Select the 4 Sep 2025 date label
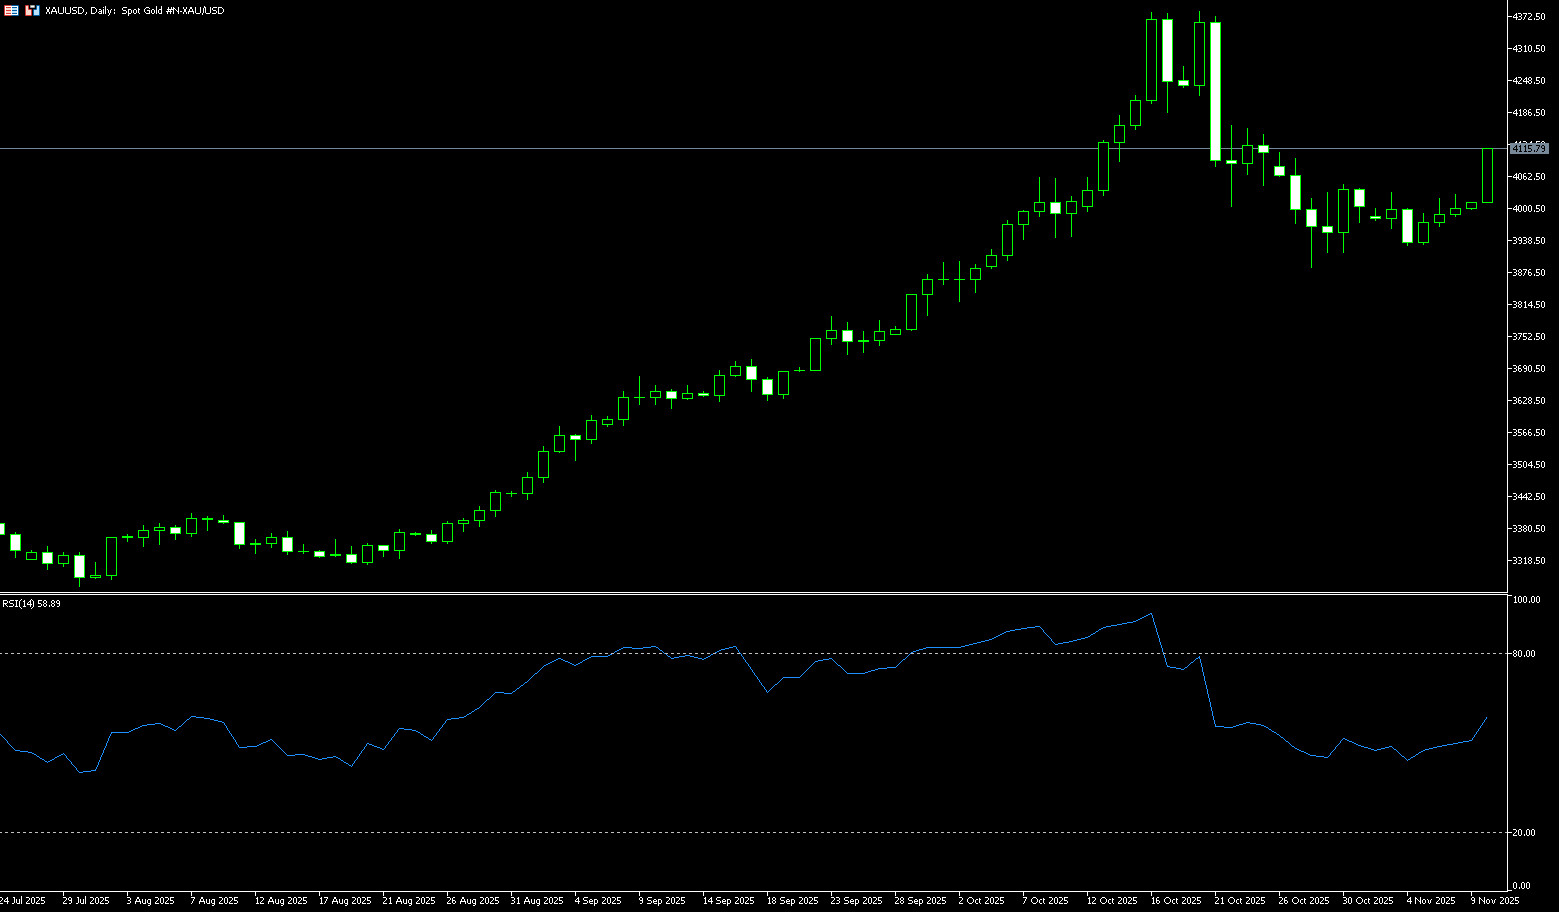The height and width of the screenshot is (912, 1559). [597, 901]
